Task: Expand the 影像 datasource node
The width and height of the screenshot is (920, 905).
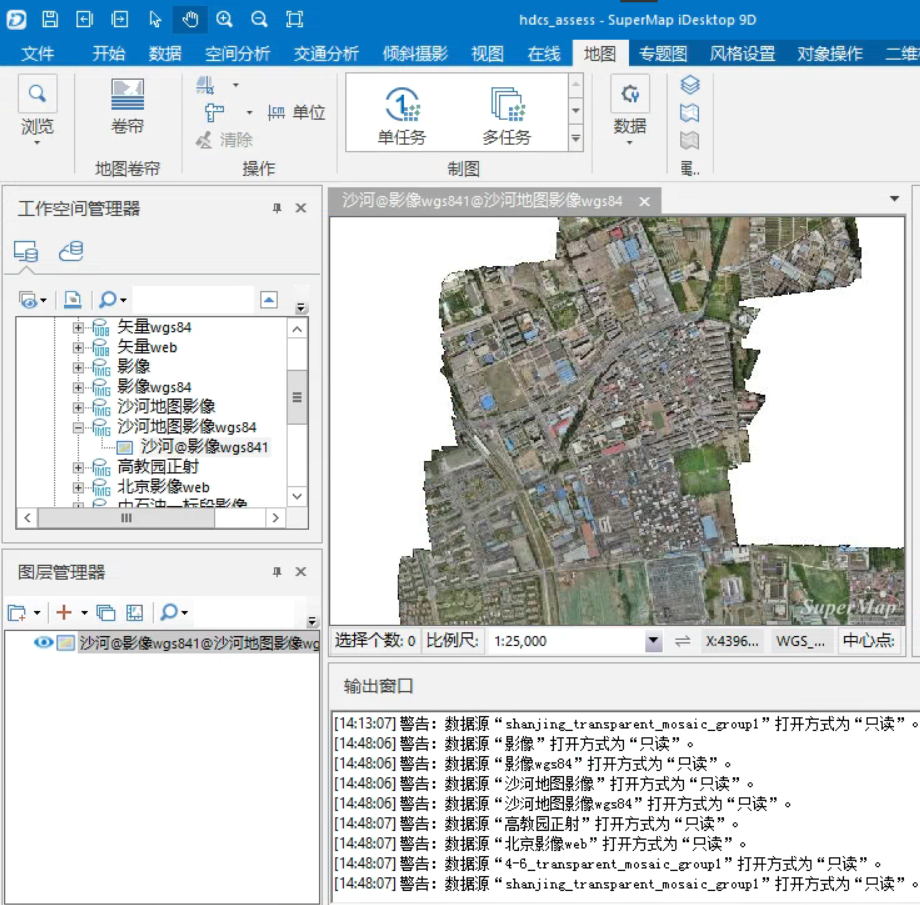Action: point(77,367)
